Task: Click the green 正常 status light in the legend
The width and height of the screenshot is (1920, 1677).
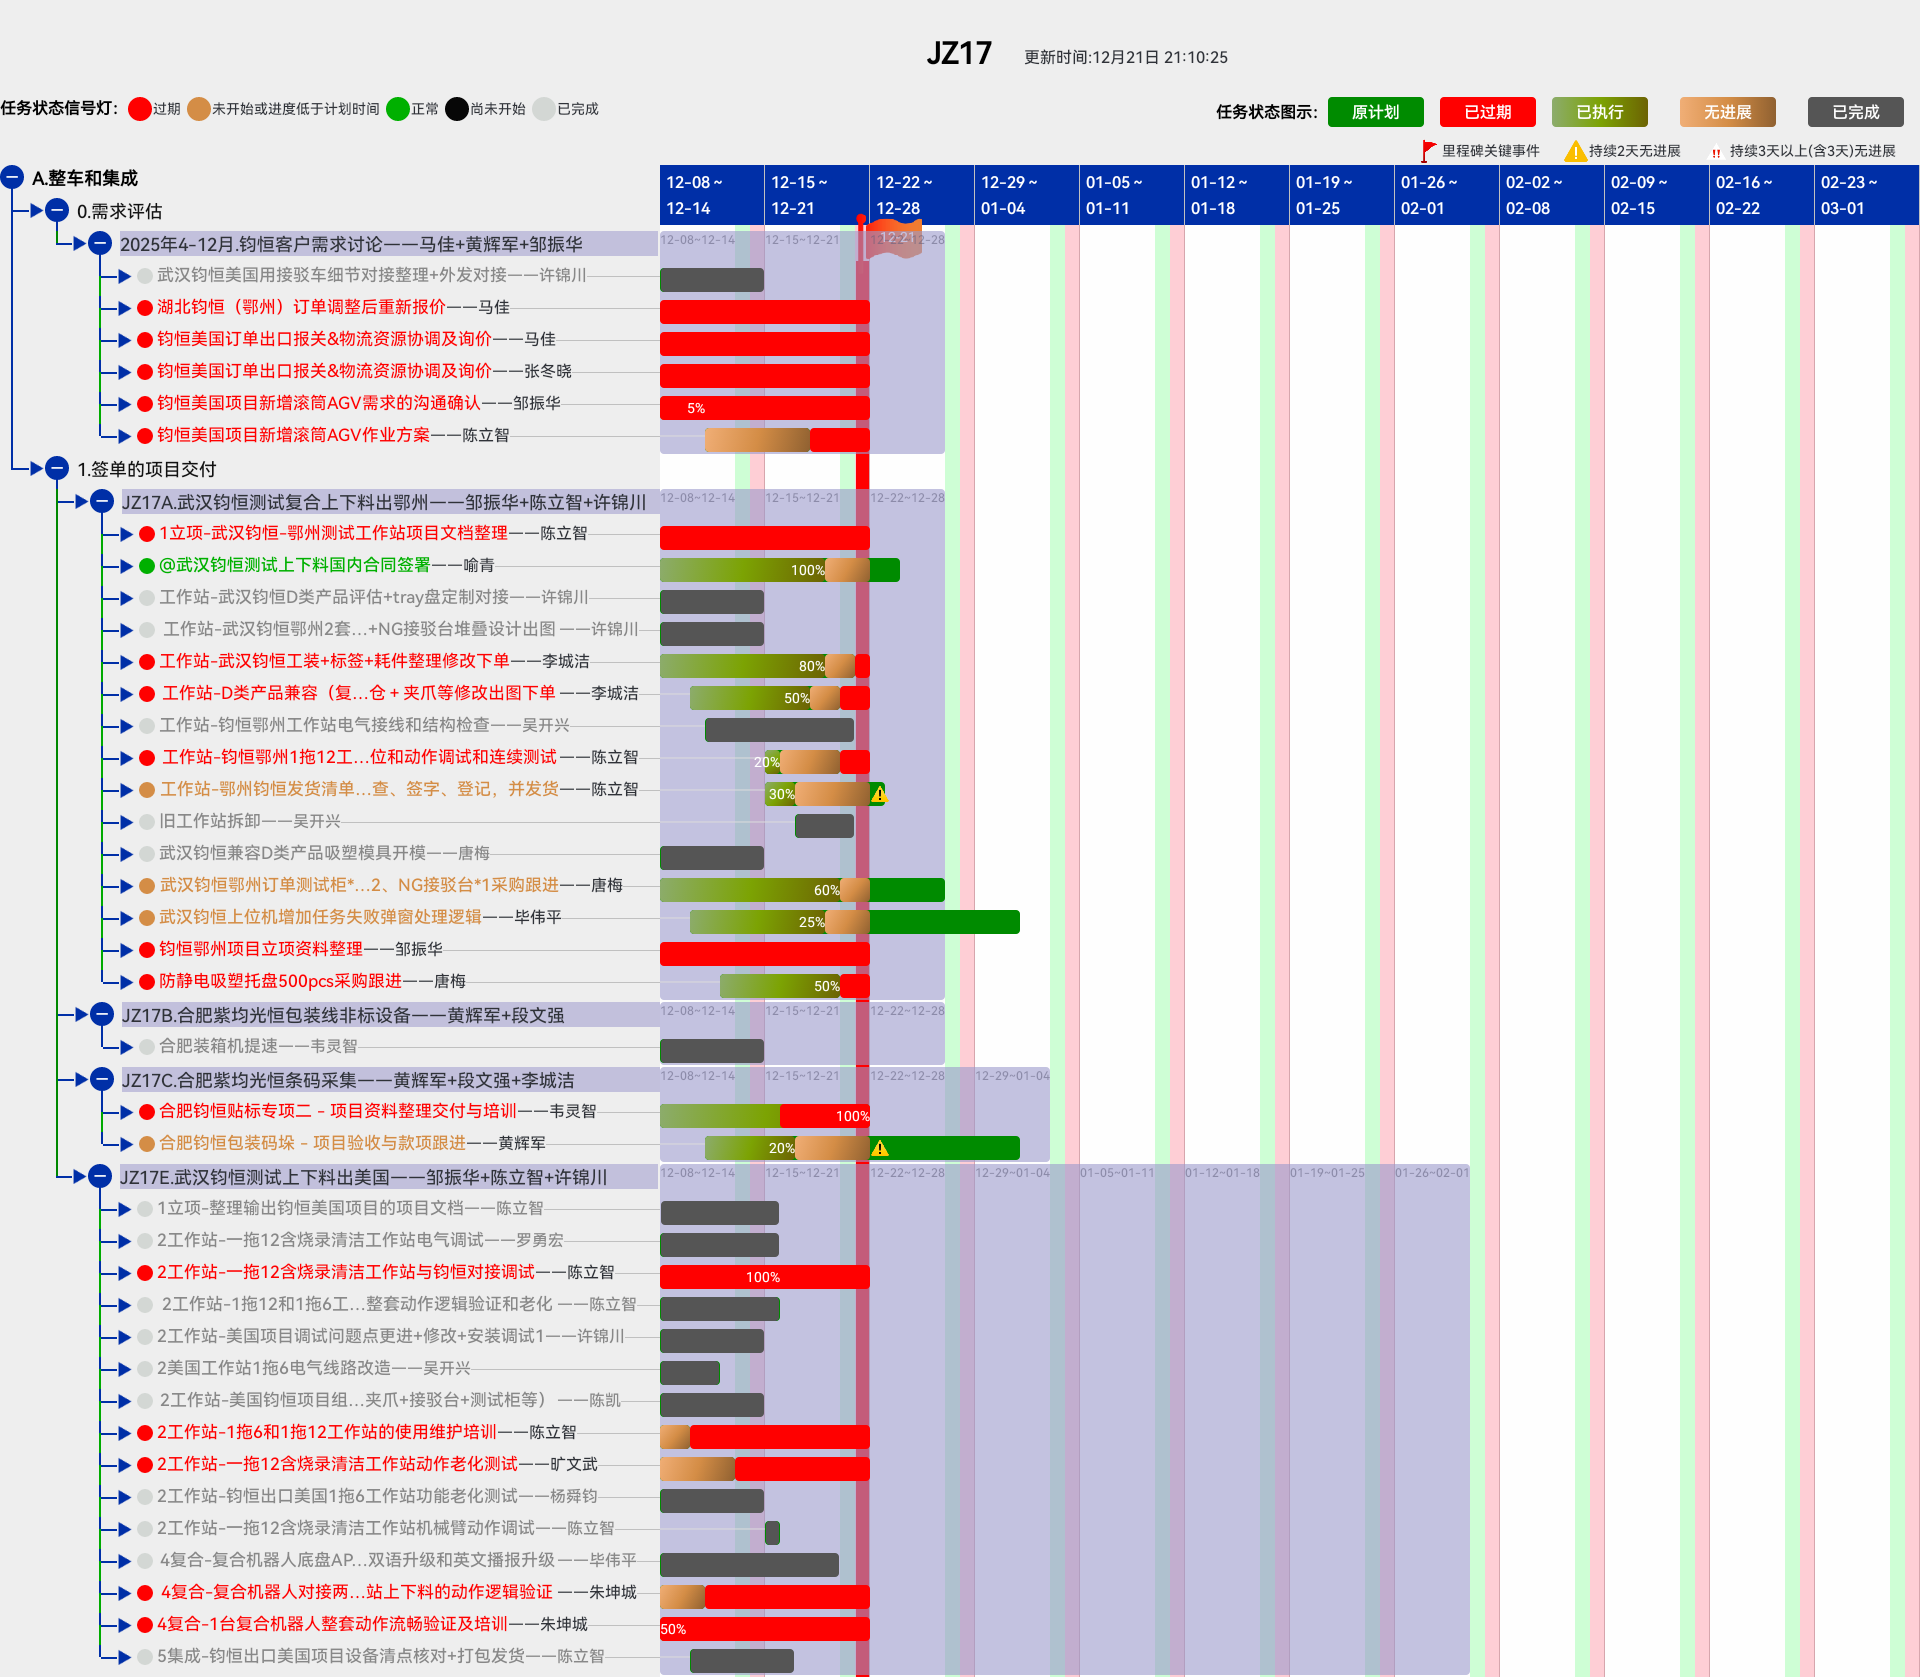Action: 398,109
